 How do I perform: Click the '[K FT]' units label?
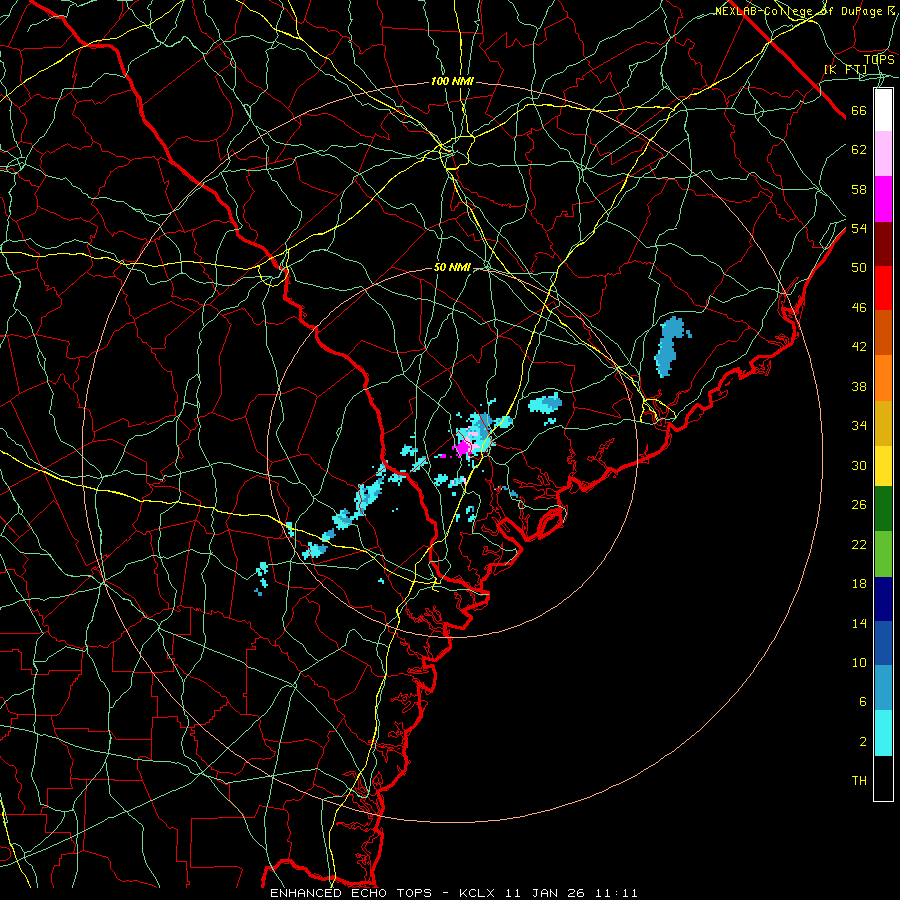846,69
